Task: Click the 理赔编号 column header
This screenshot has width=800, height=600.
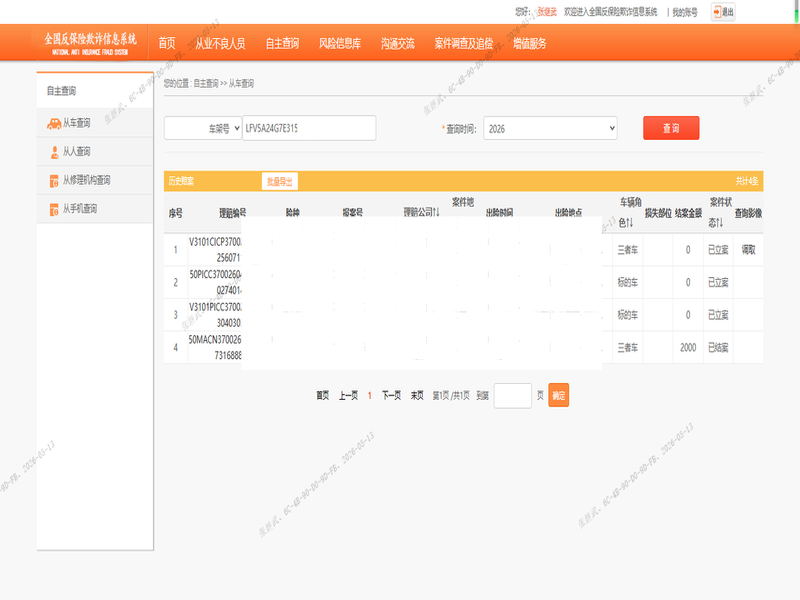Action: click(233, 213)
